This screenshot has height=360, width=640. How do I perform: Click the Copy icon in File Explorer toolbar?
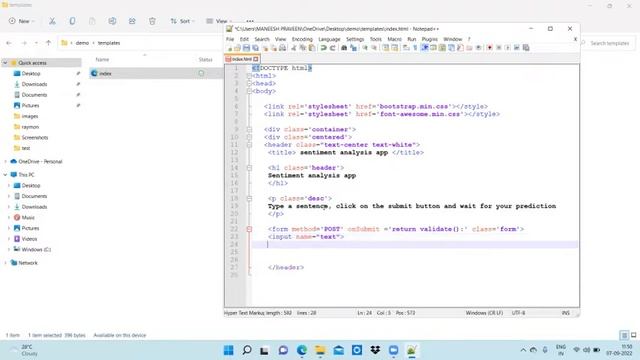point(72,21)
